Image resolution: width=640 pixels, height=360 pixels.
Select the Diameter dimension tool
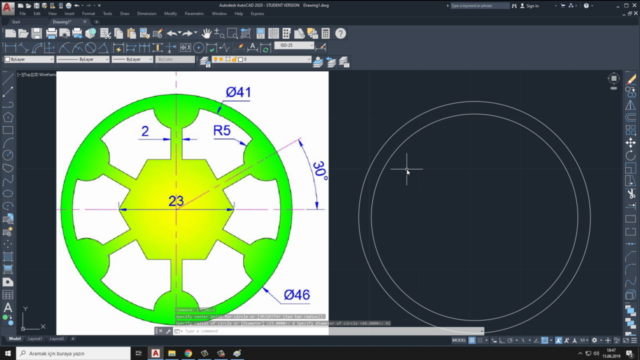(x=90, y=48)
